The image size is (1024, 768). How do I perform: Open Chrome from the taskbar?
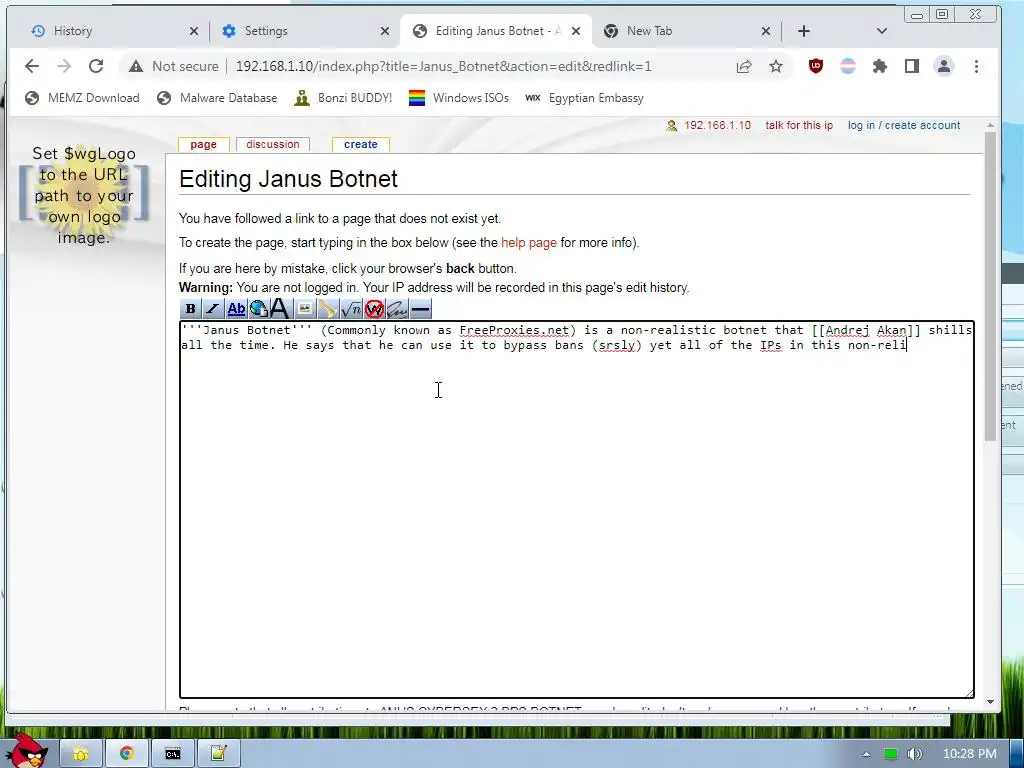pyautogui.click(x=127, y=754)
